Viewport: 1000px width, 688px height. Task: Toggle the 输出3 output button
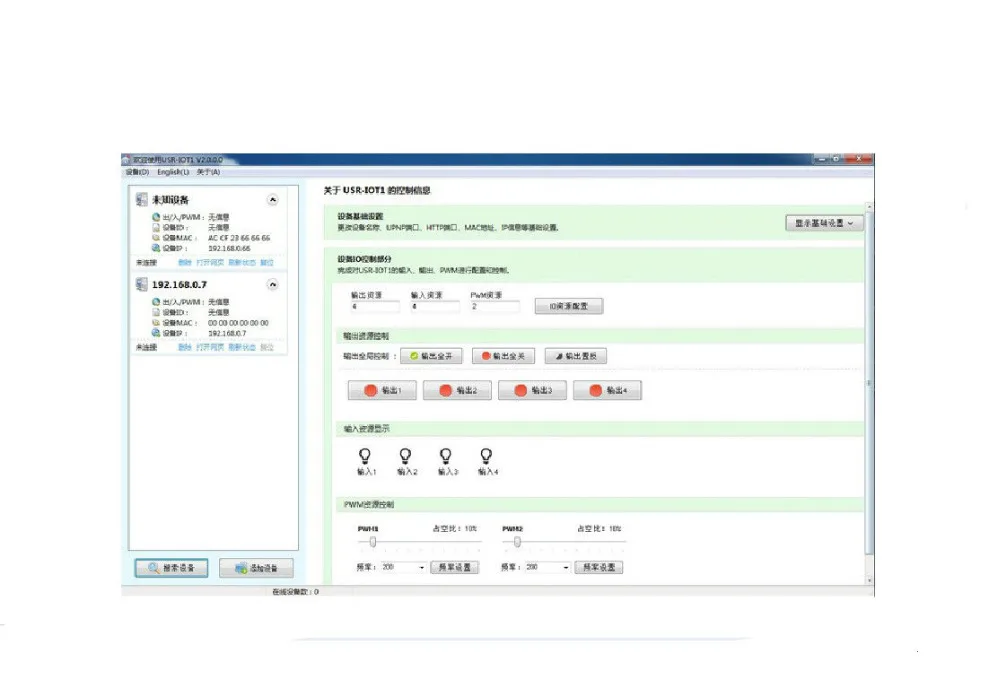tap(533, 390)
